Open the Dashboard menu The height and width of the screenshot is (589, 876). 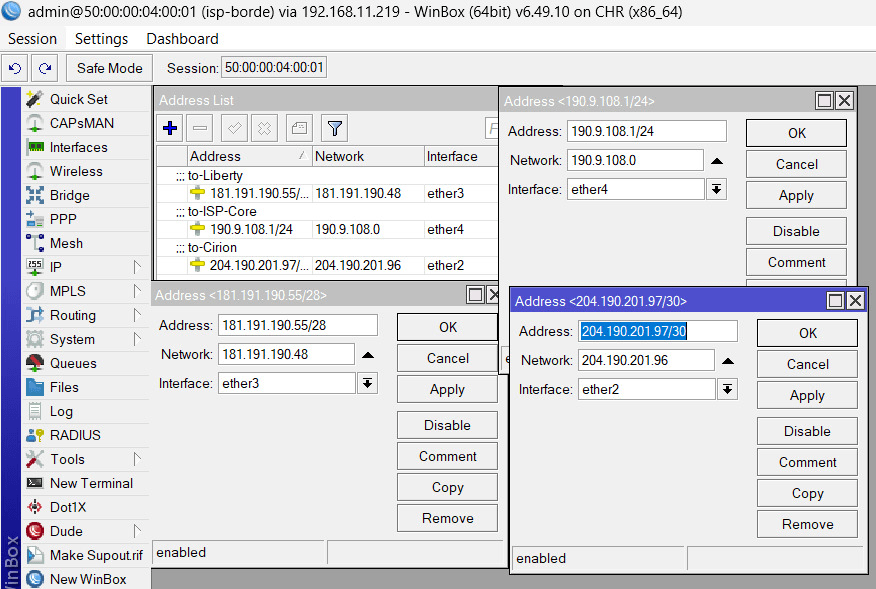pos(182,39)
